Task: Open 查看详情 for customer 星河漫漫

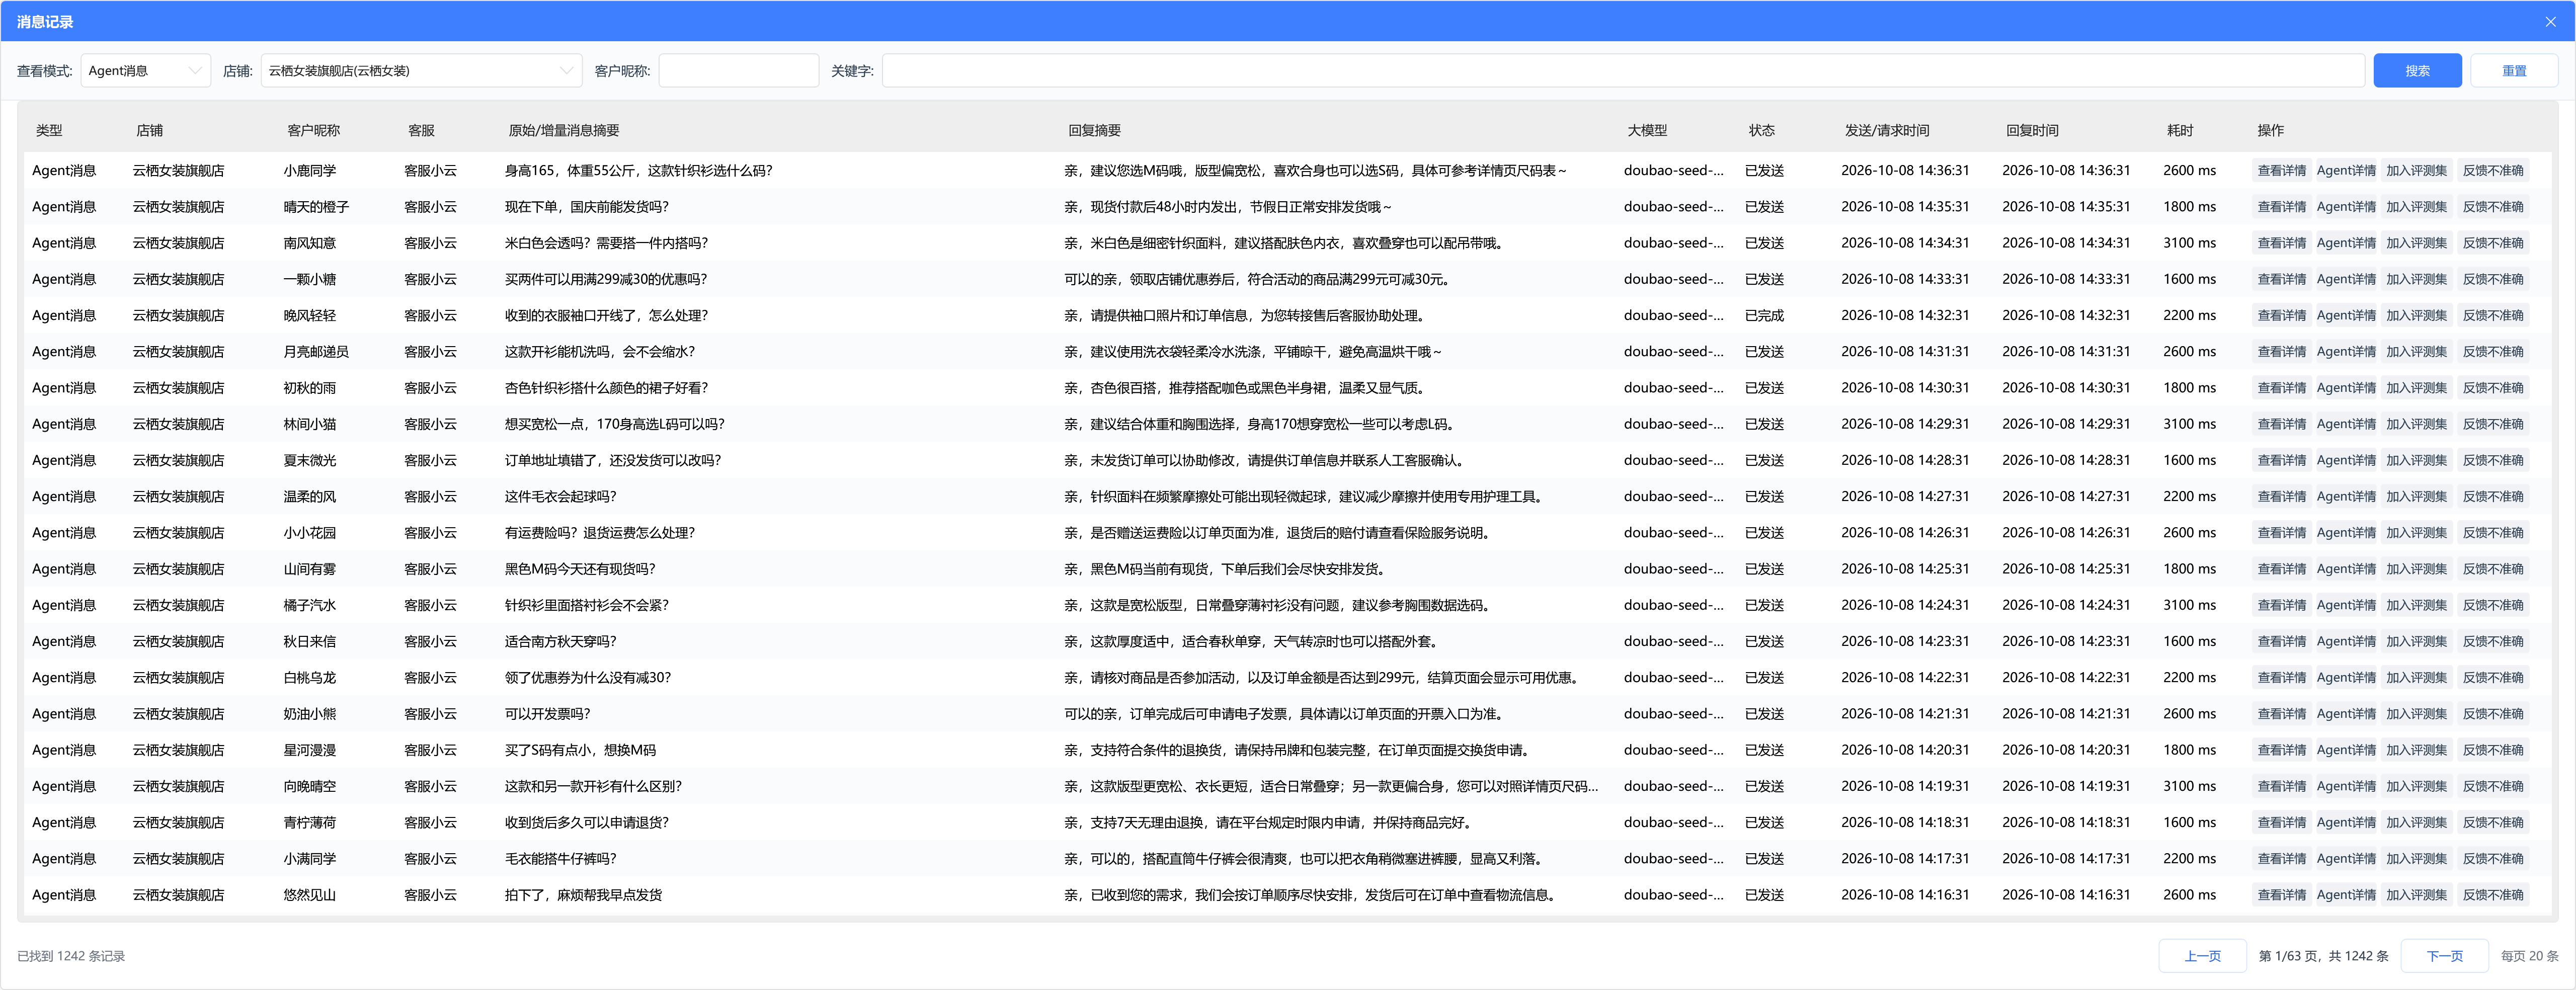Action: pos(2281,750)
